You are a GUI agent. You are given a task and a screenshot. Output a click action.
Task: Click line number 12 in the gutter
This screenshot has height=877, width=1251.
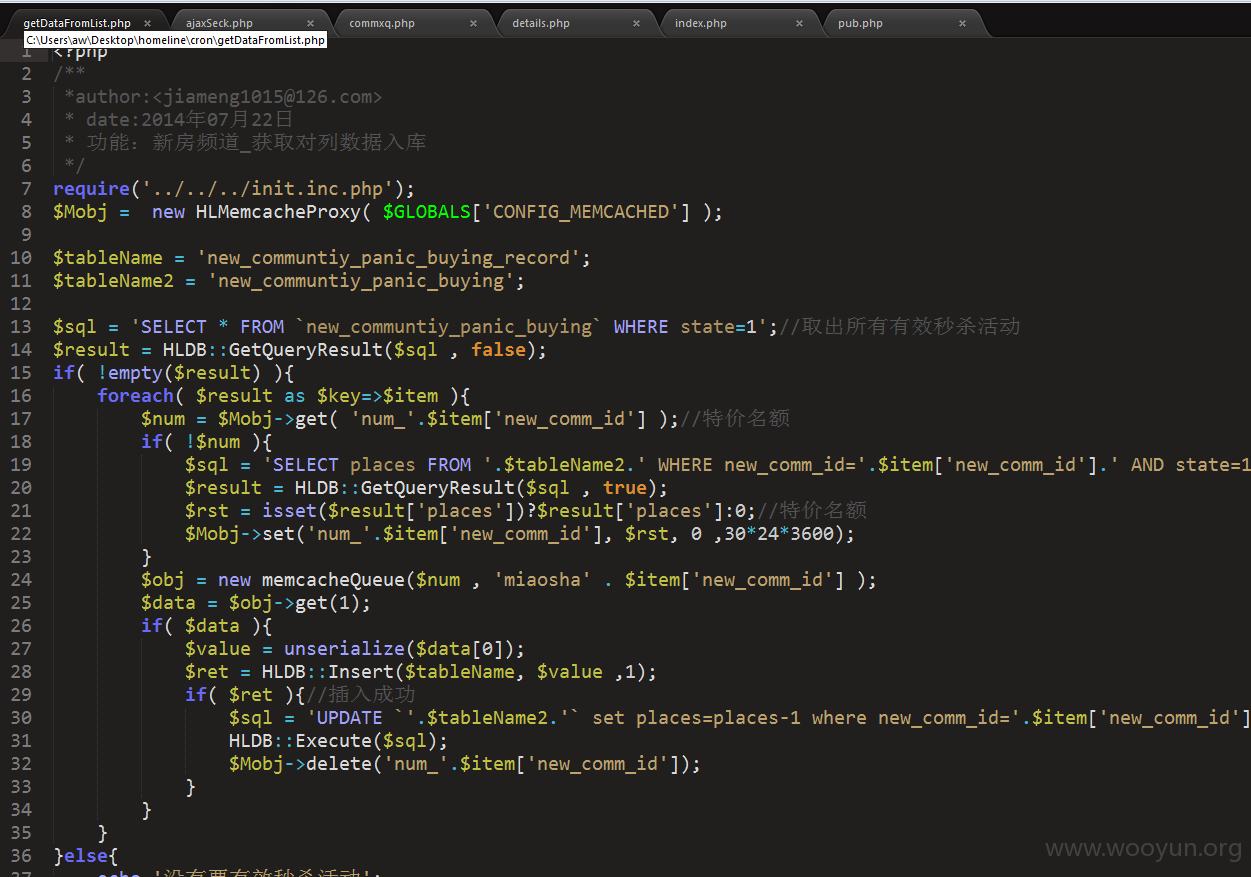point(21,304)
